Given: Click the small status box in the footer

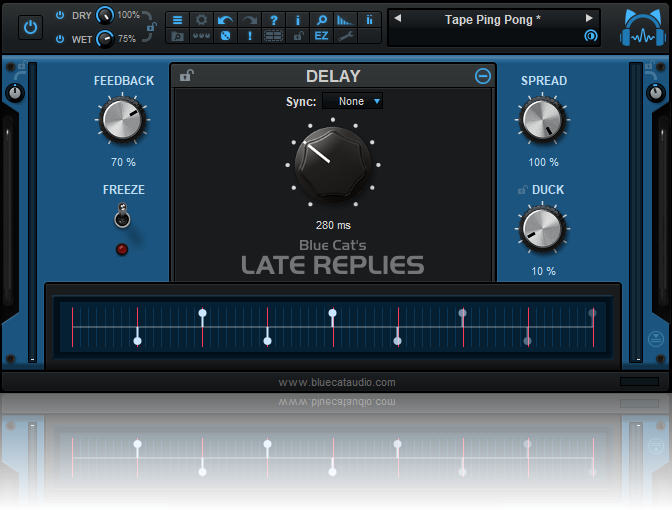Looking at the screenshot, I should point(639,381).
